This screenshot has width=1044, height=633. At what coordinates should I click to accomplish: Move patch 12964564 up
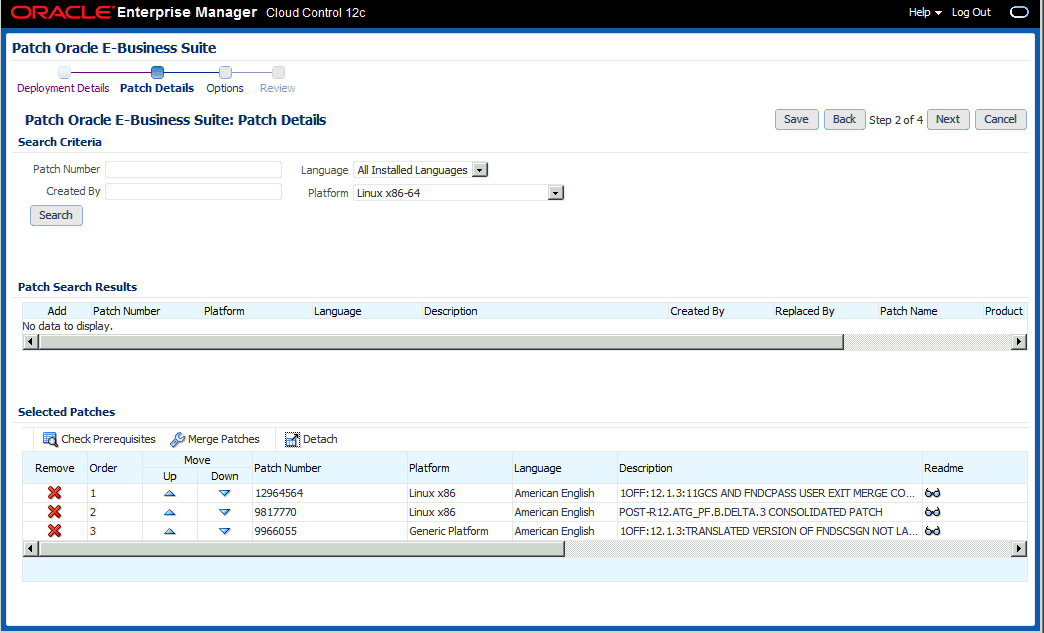(170, 493)
